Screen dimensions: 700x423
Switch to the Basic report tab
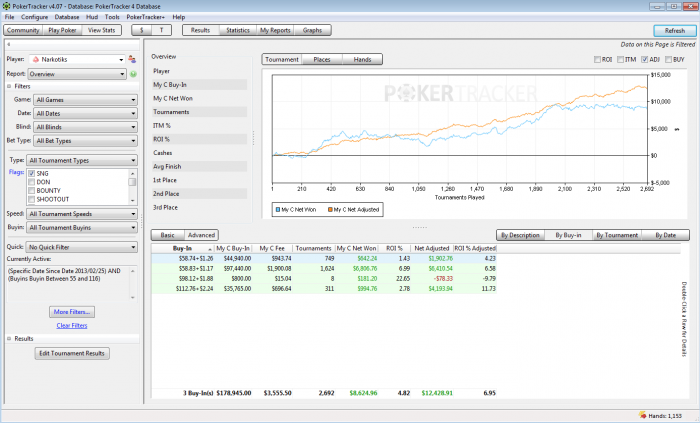167,235
